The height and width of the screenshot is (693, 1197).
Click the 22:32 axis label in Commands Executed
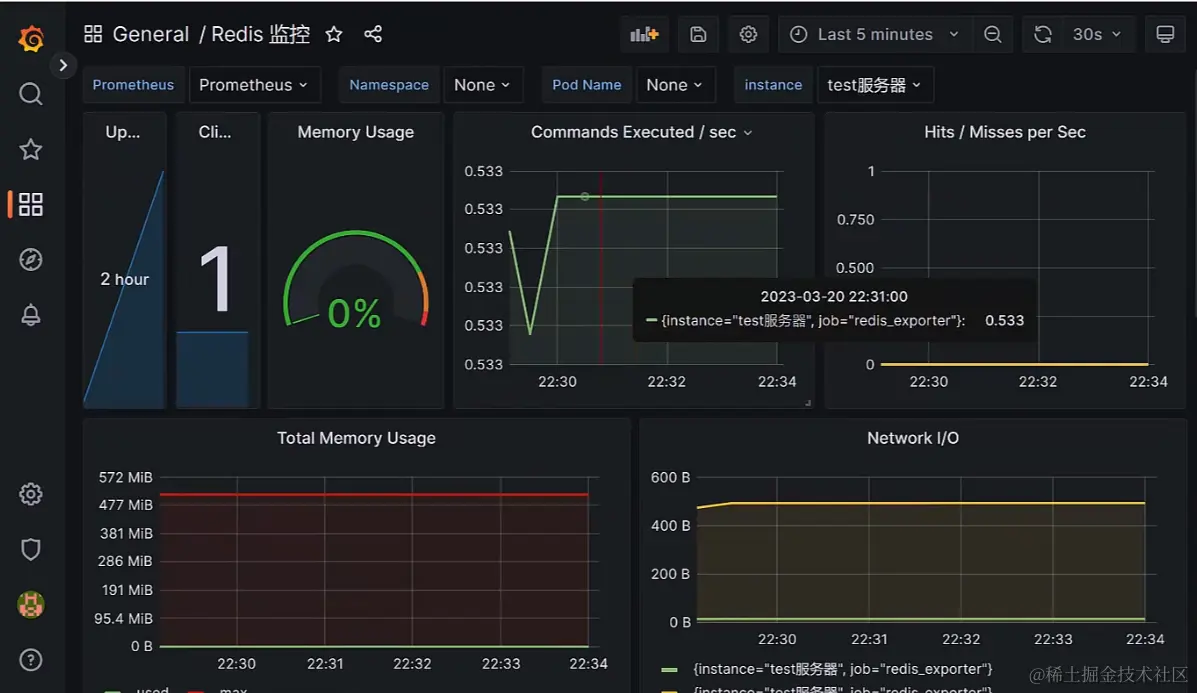point(666,382)
